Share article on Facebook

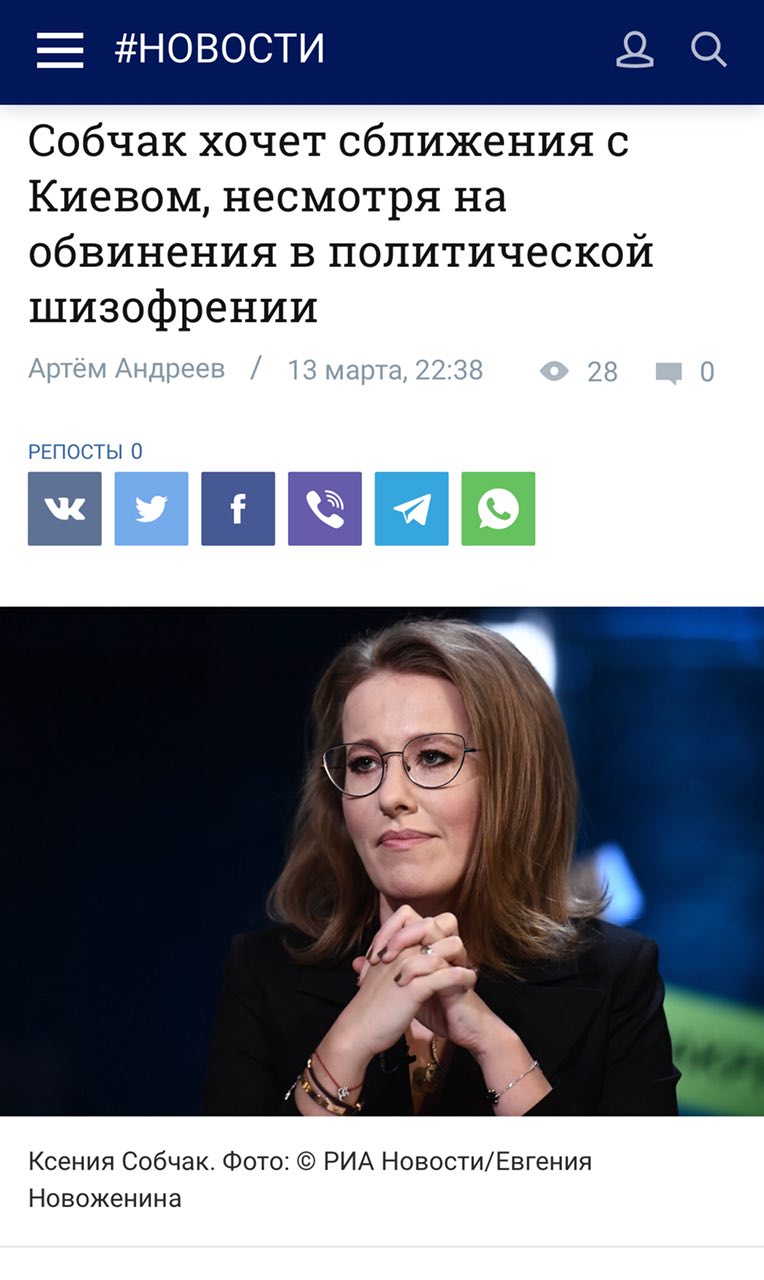point(238,509)
